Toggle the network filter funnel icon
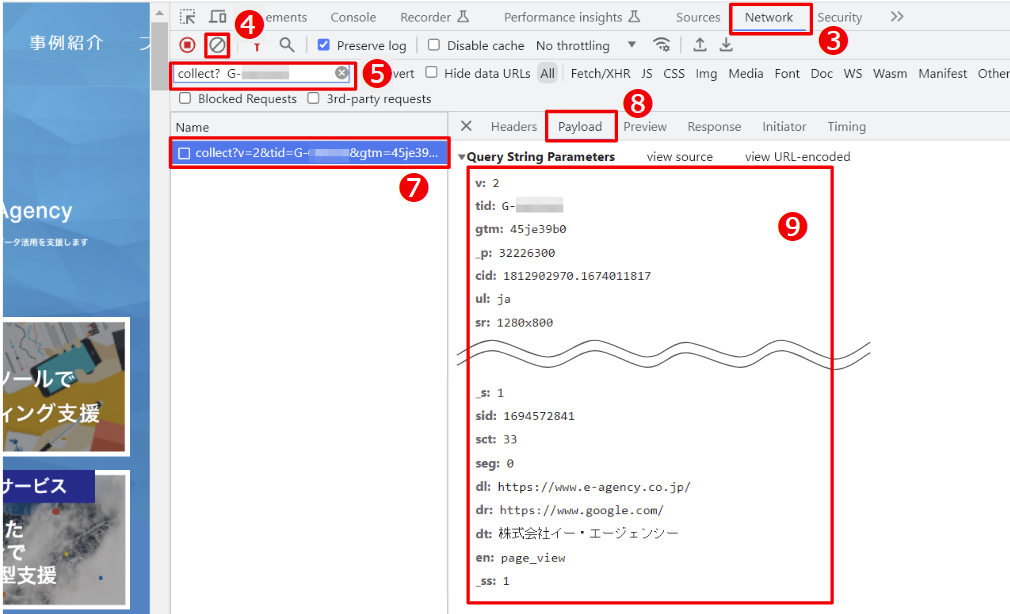This screenshot has height=614, width=1010. tap(257, 46)
